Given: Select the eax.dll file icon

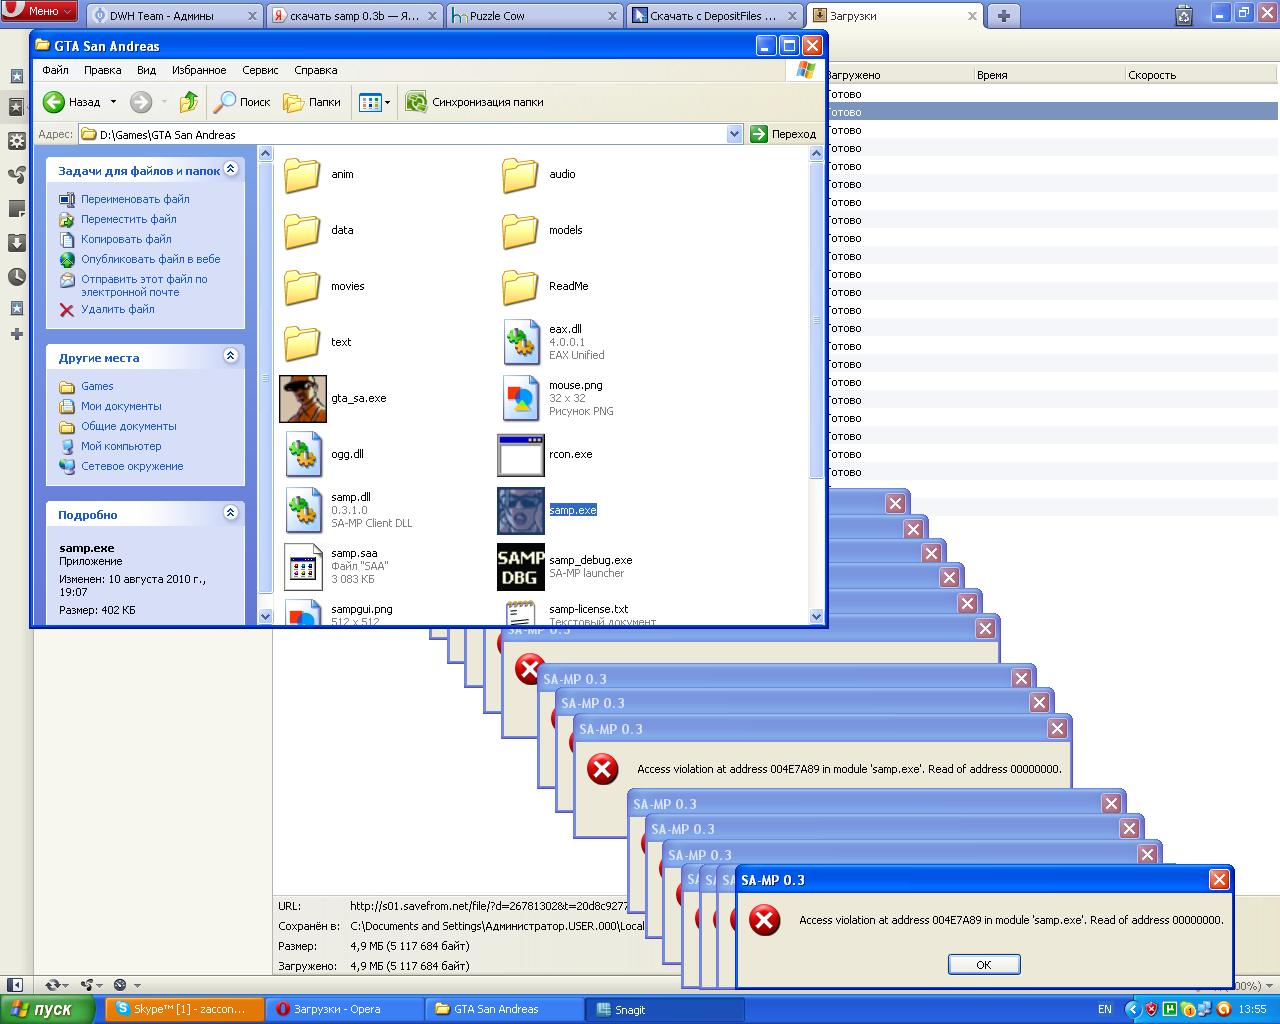Looking at the screenshot, I should (x=521, y=343).
